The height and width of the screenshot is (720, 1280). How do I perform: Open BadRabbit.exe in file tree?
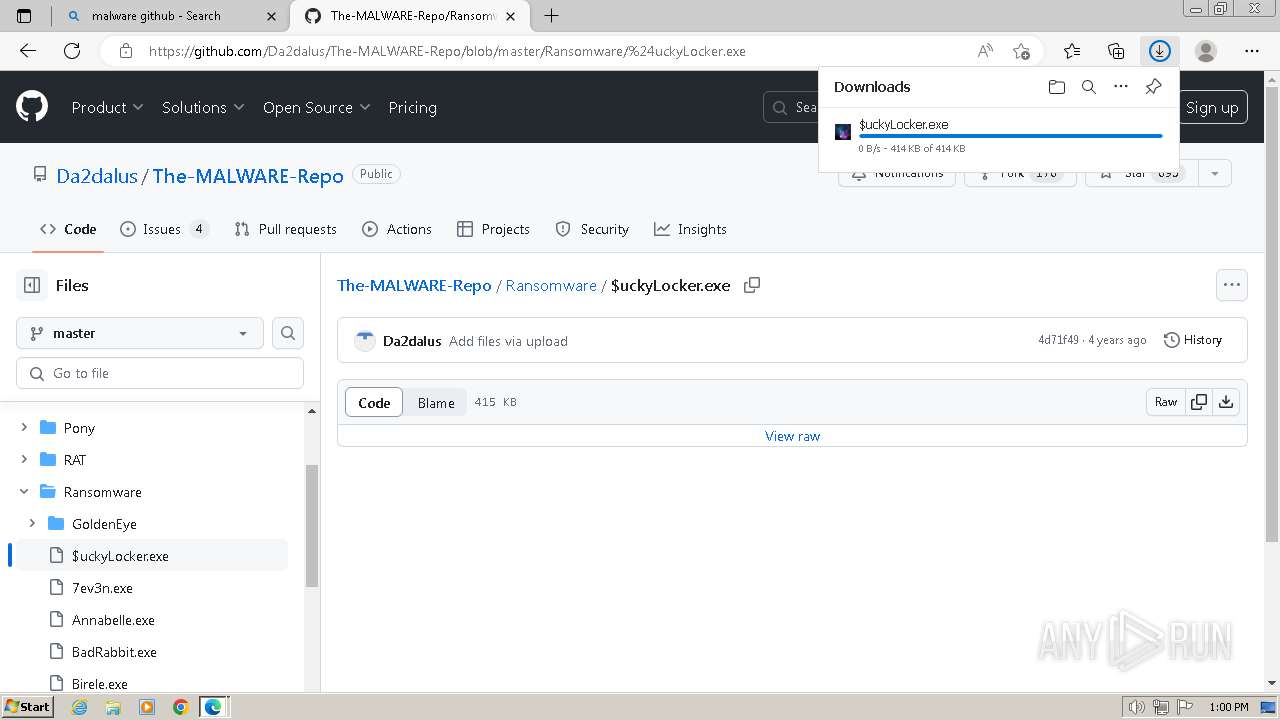[x=114, y=652]
